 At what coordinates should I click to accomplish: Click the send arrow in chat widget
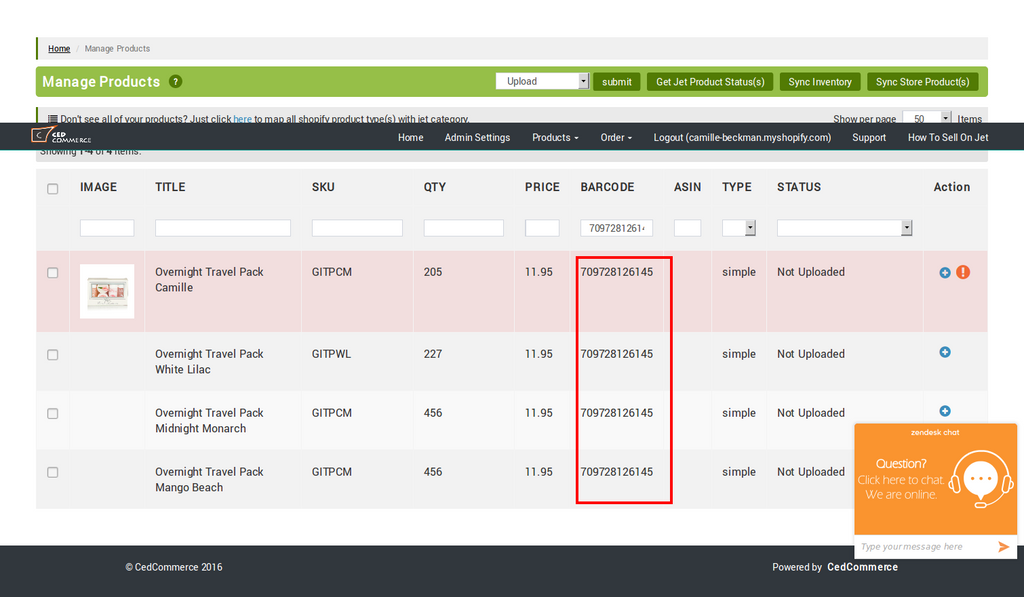(1003, 547)
